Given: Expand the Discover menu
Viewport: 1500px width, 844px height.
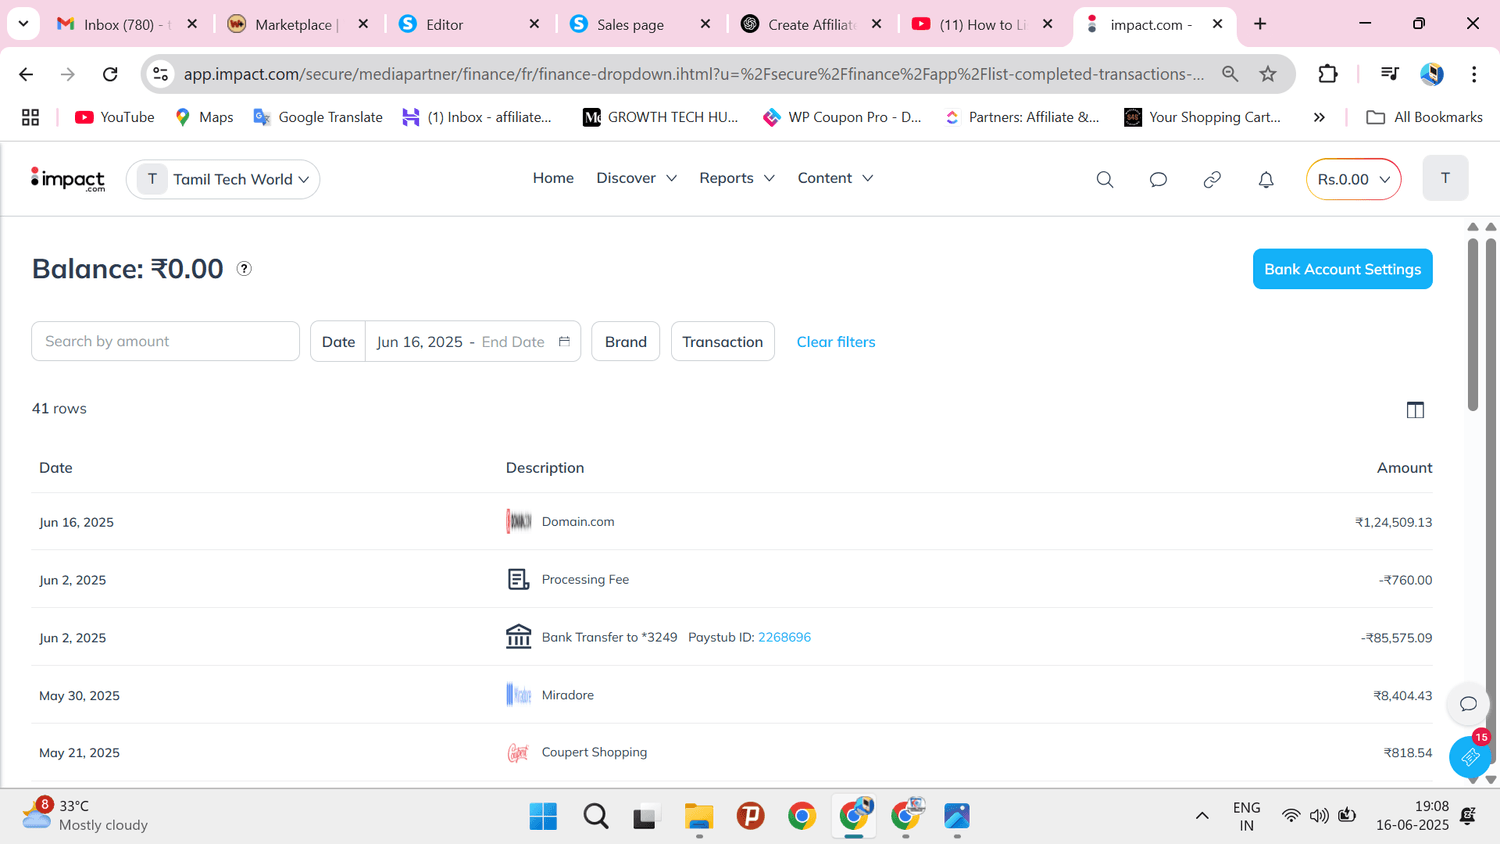Looking at the screenshot, I should (637, 178).
